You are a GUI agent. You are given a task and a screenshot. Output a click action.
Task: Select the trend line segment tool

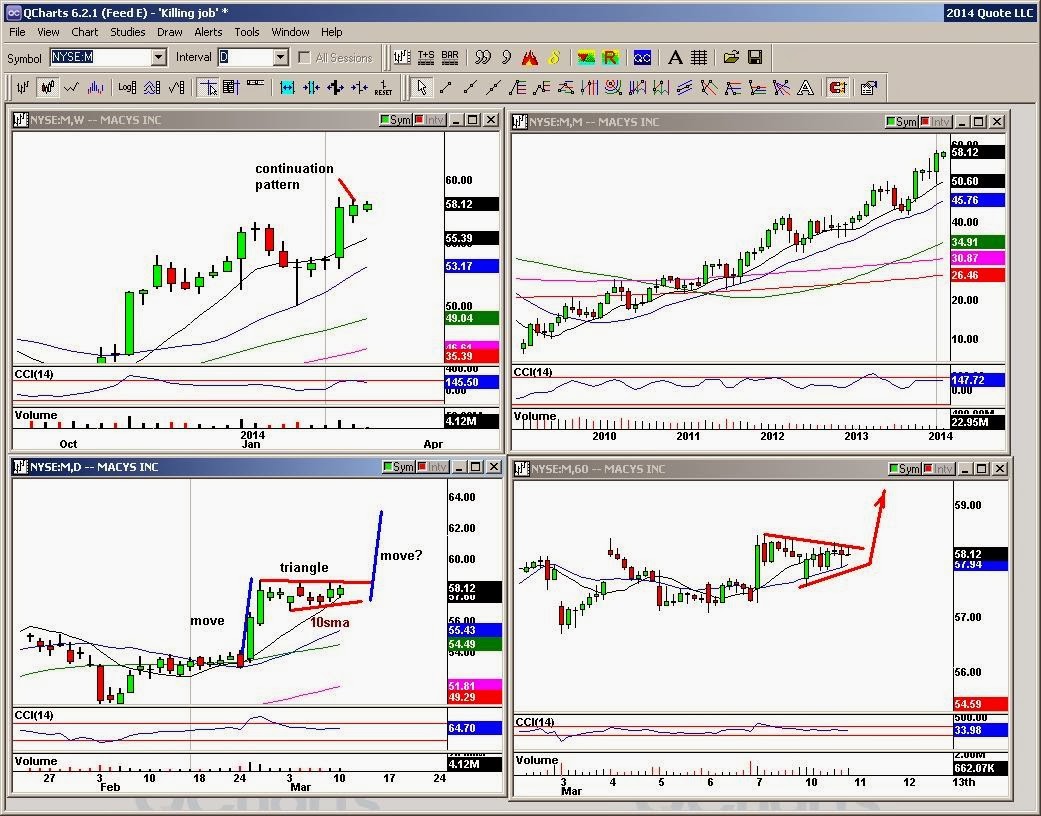tap(445, 87)
